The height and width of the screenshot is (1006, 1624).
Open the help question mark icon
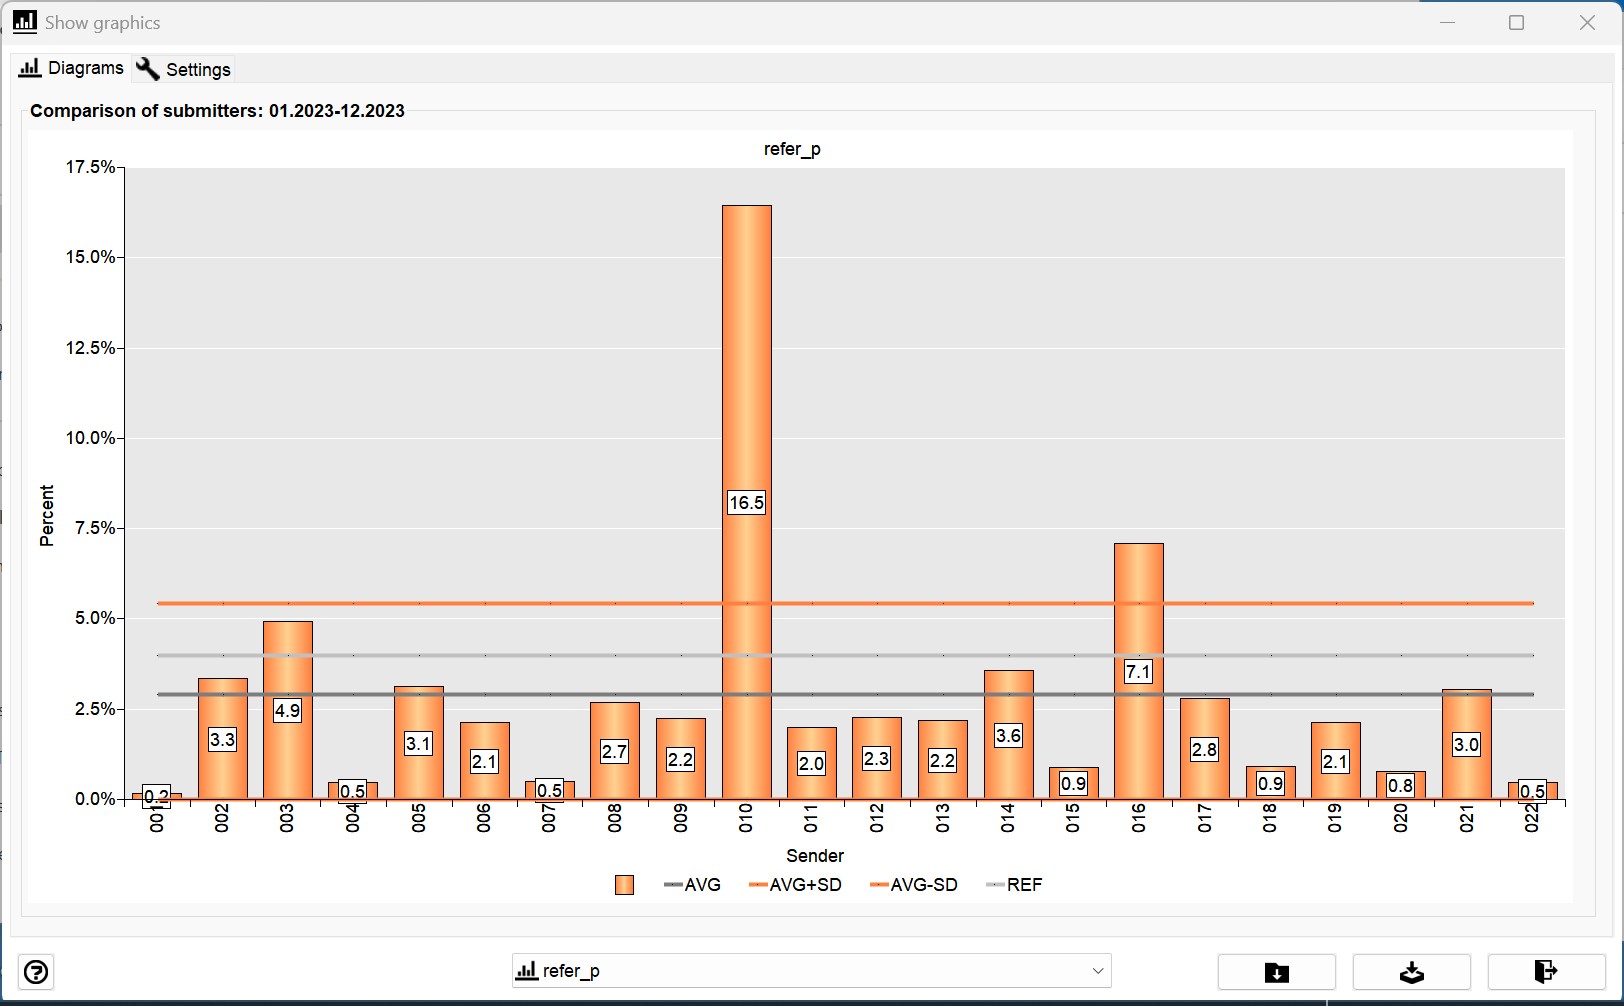(36, 972)
